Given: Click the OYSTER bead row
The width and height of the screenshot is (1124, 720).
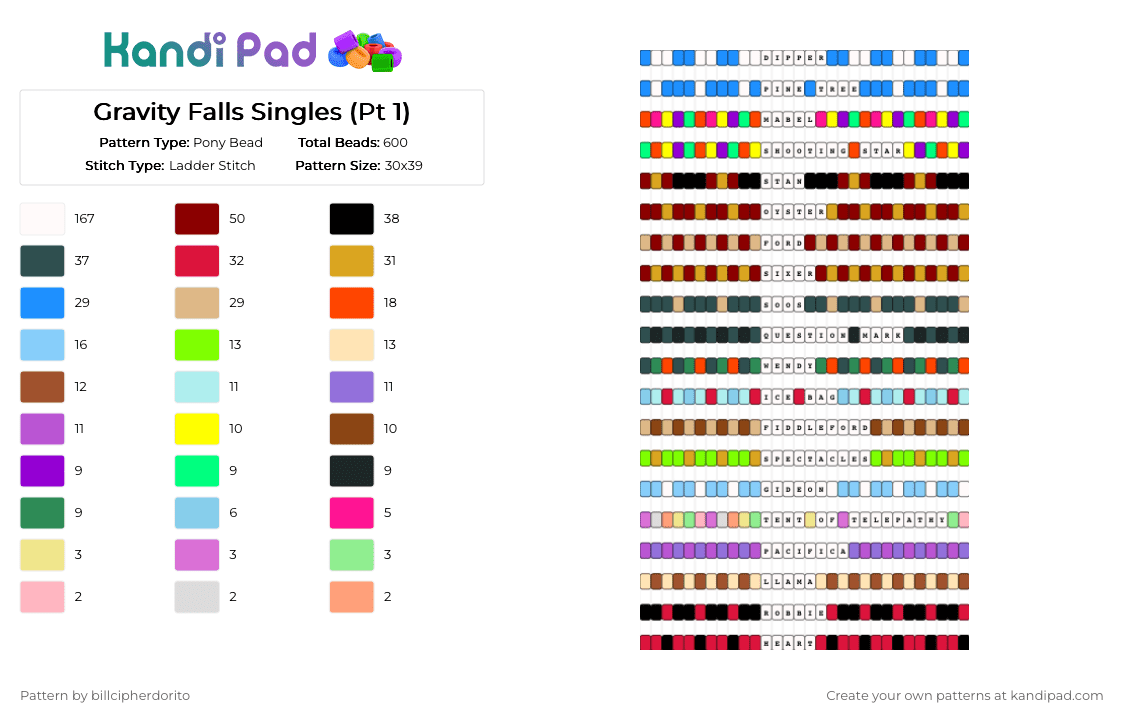Looking at the screenshot, I should click(804, 212).
